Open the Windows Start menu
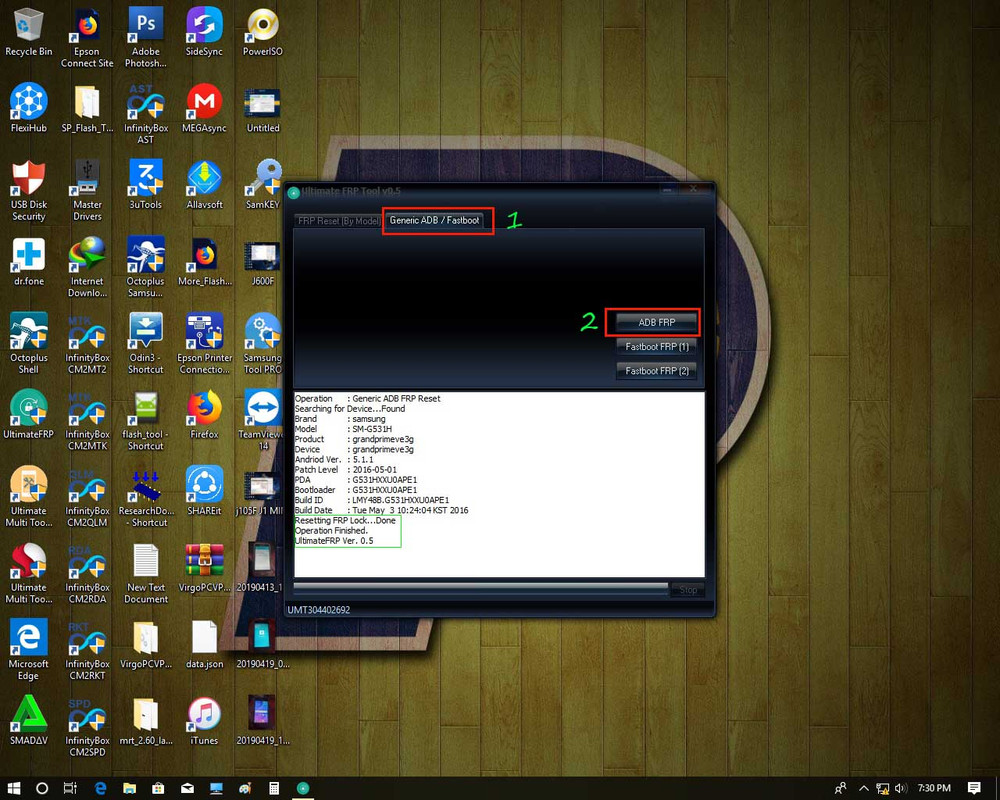The height and width of the screenshot is (800, 1000). point(13,788)
